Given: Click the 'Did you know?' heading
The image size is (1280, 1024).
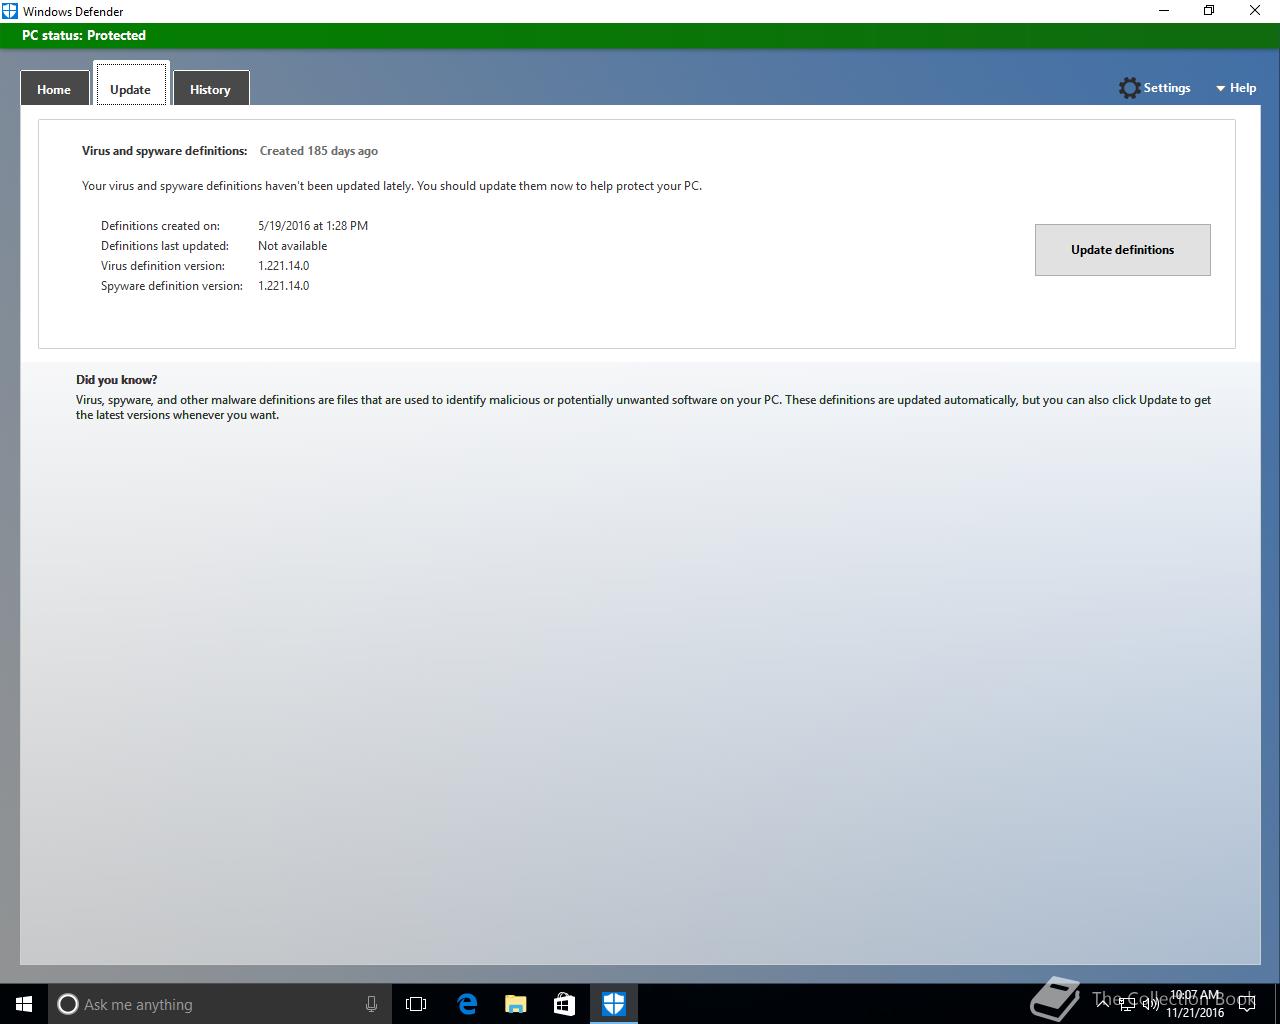Looking at the screenshot, I should [116, 380].
